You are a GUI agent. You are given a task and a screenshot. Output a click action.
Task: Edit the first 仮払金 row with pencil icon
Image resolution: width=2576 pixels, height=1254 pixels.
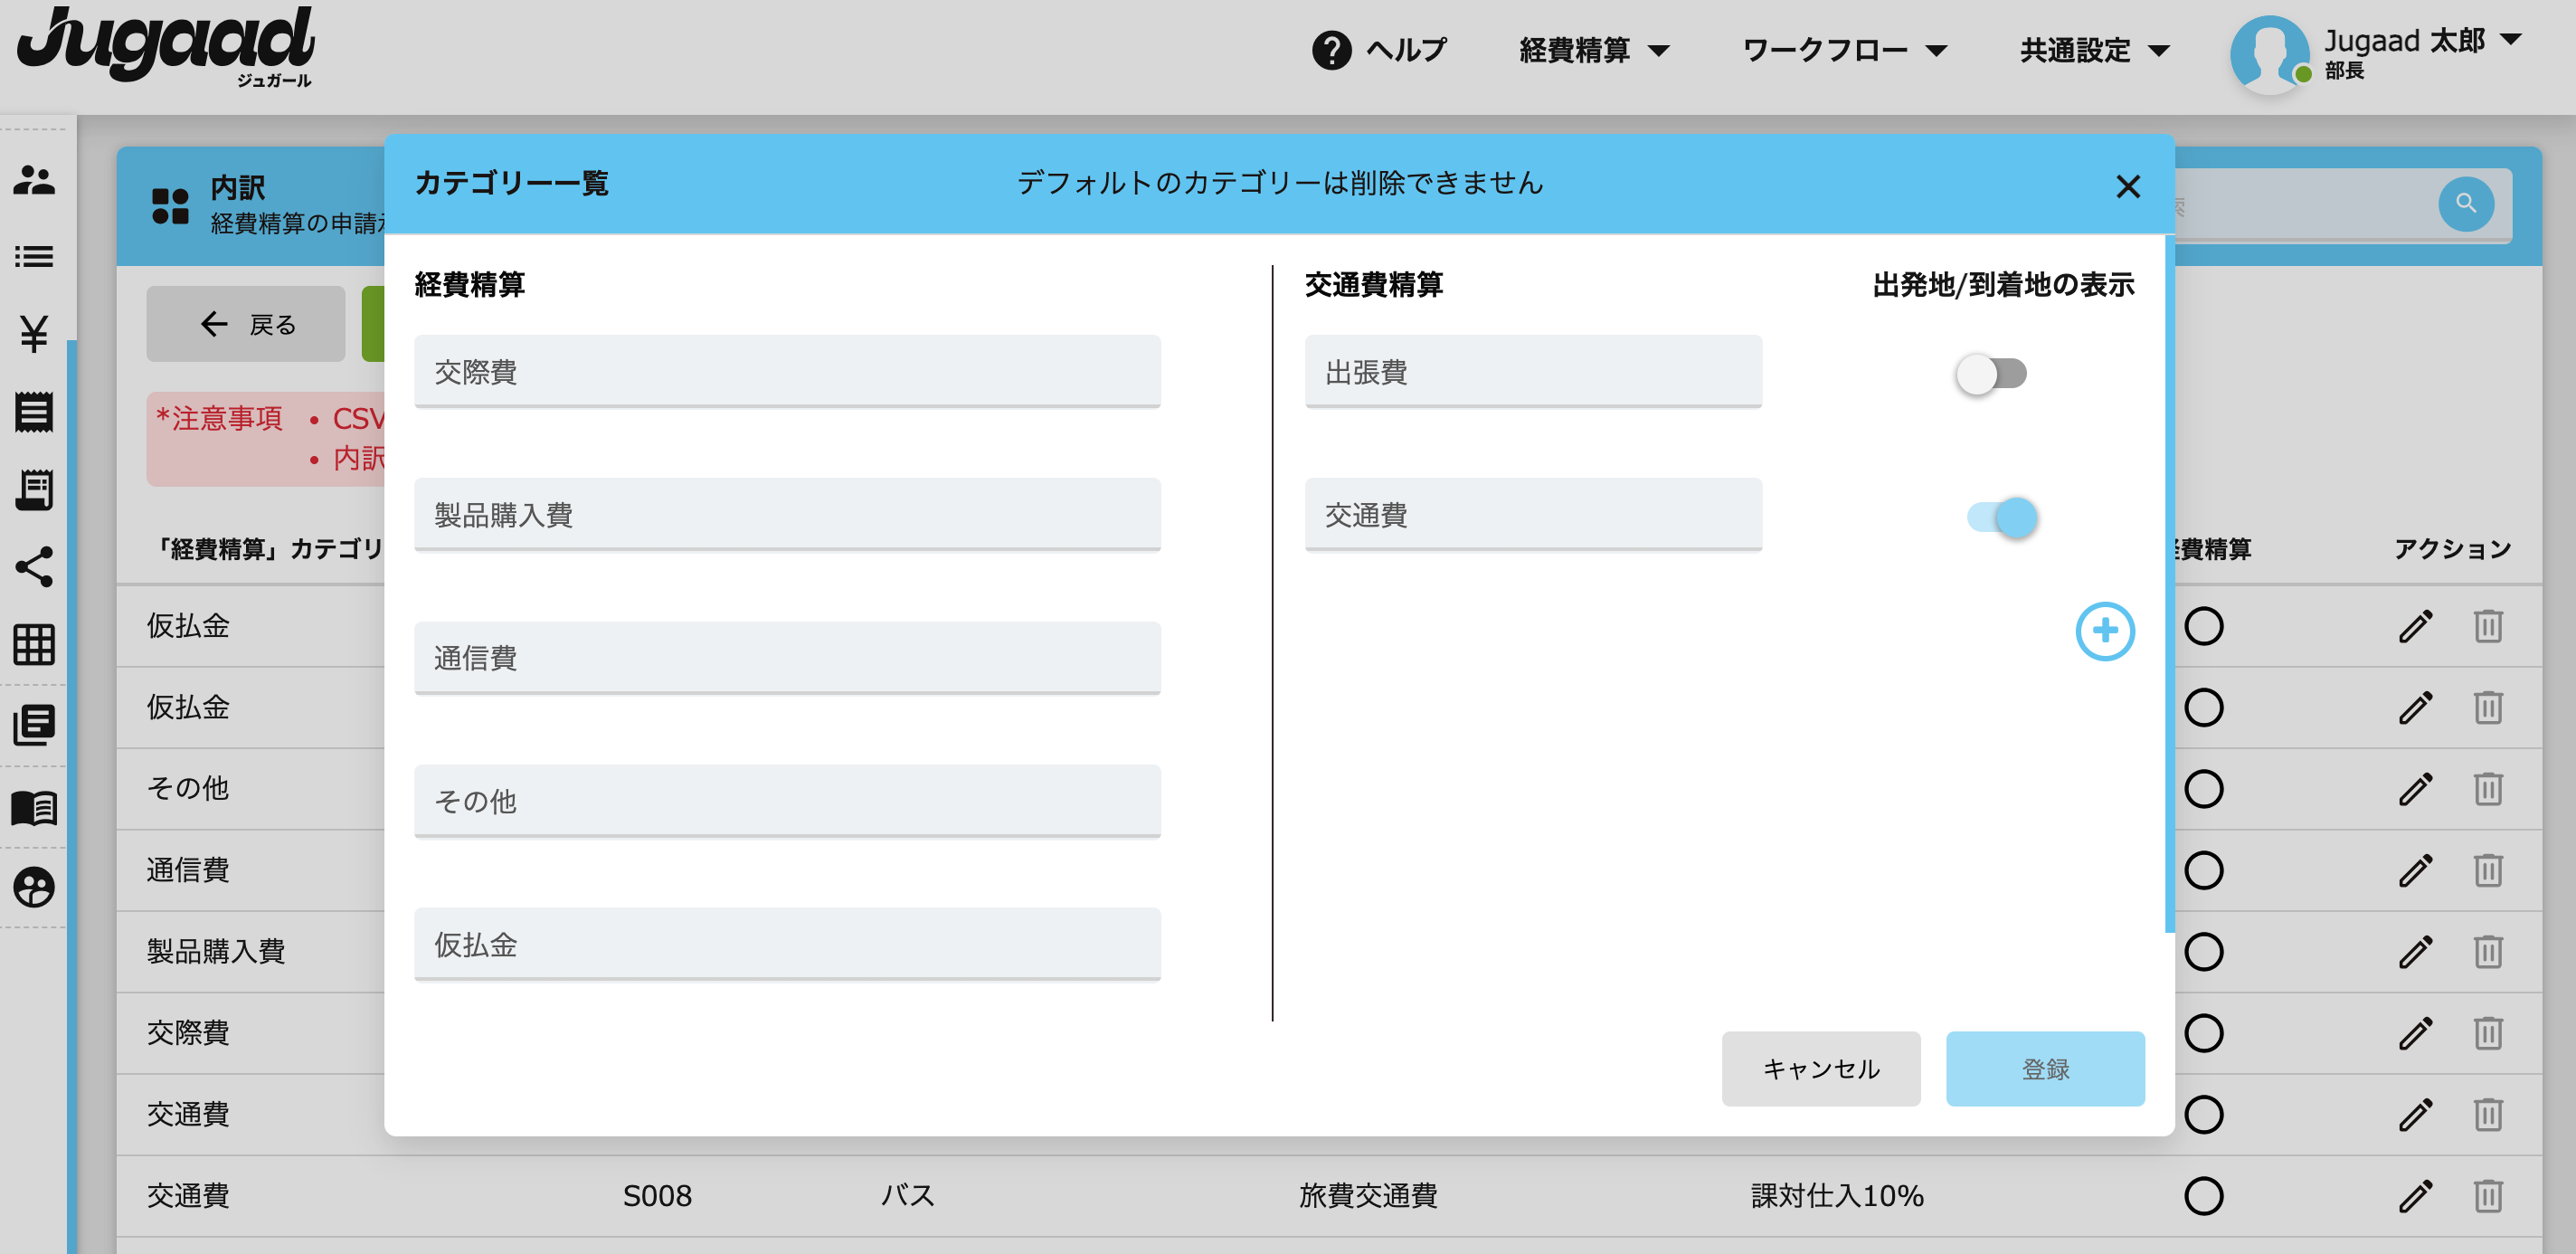point(2415,626)
